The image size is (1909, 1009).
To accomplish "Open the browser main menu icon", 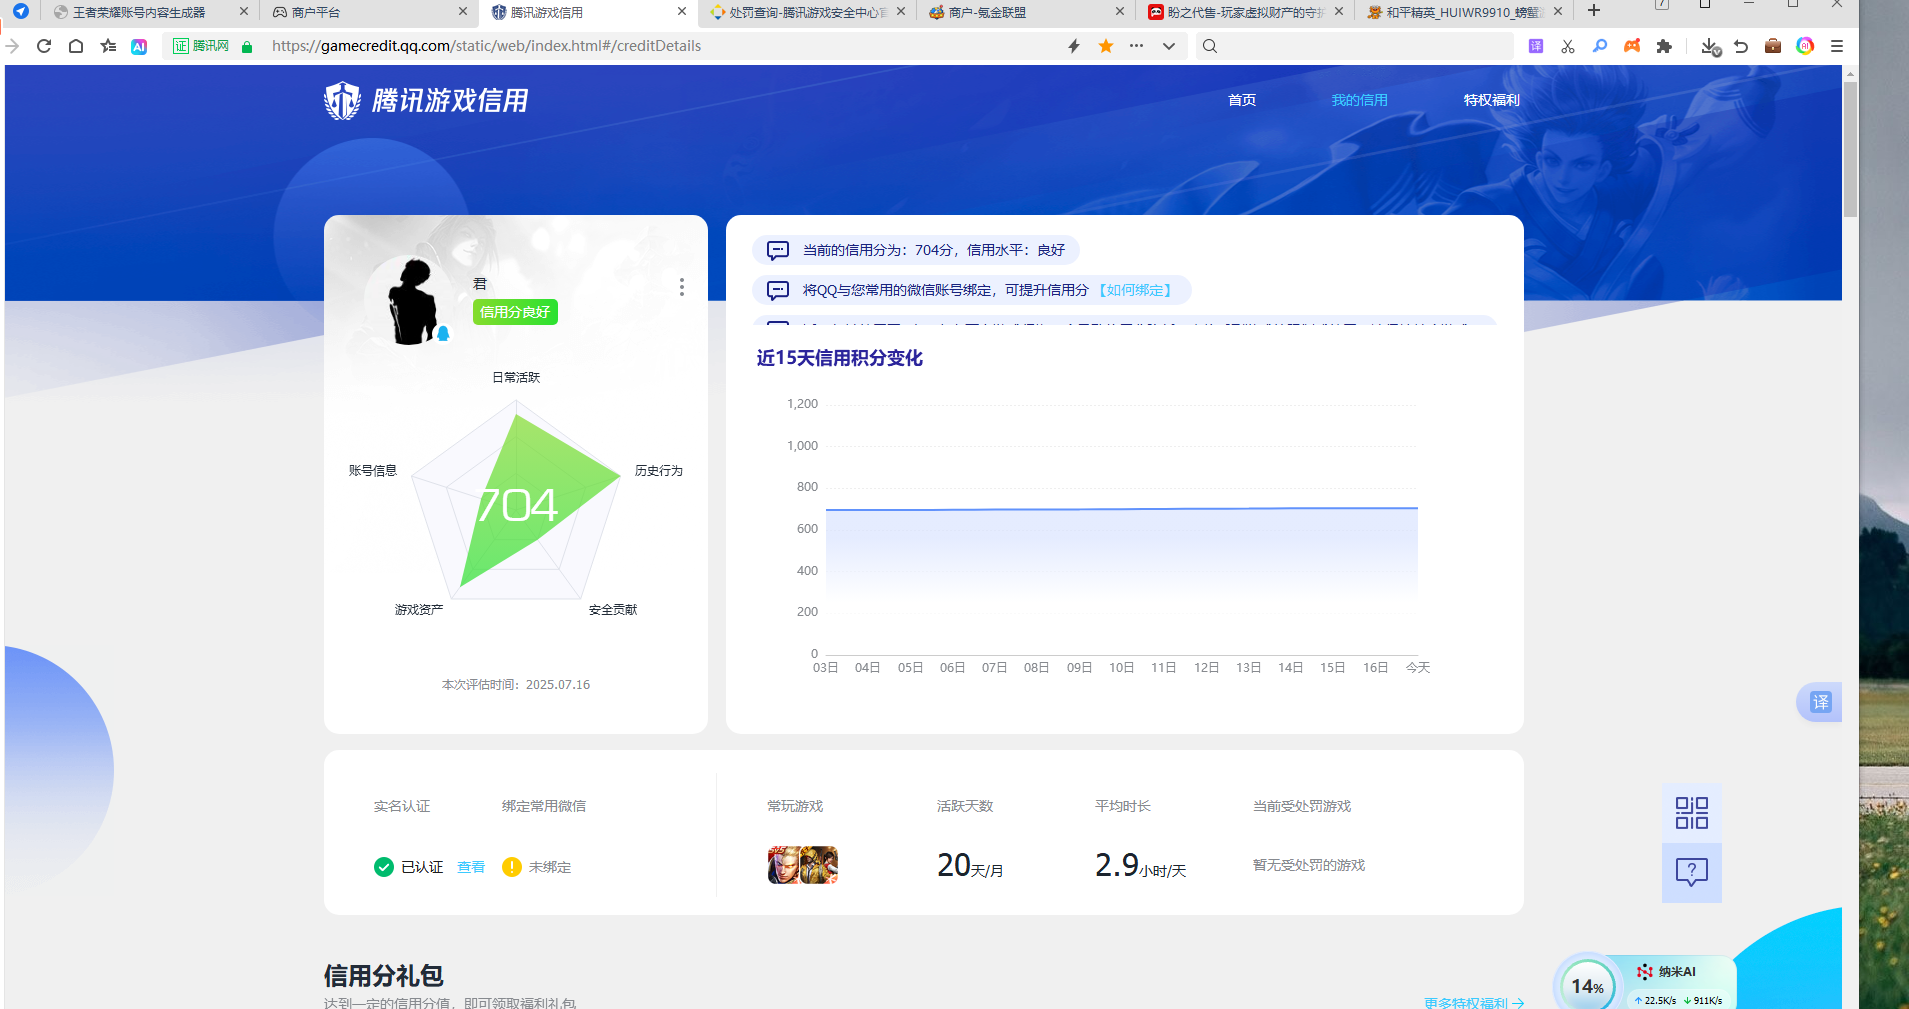I will coord(1837,46).
